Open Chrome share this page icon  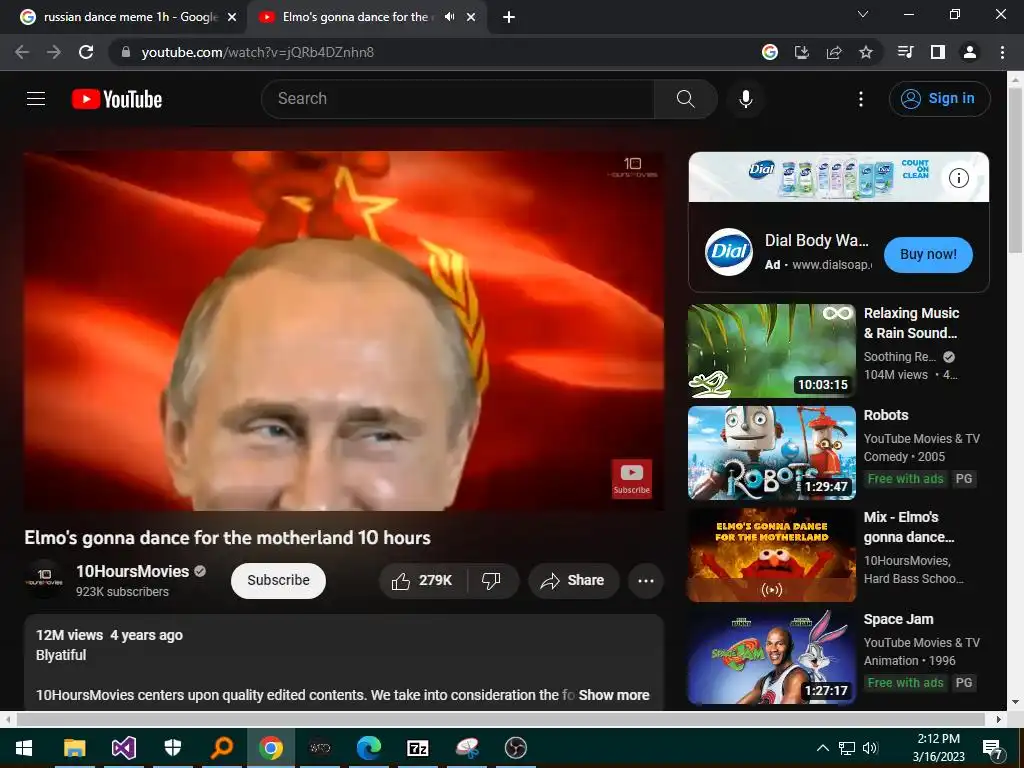(834, 52)
